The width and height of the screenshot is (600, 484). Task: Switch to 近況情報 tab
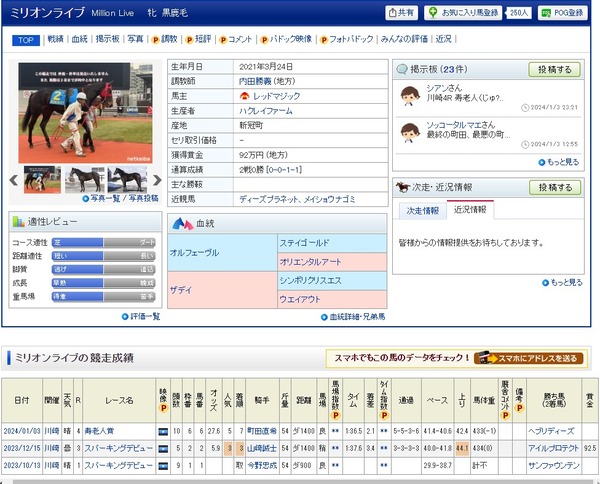pyautogui.click(x=470, y=210)
